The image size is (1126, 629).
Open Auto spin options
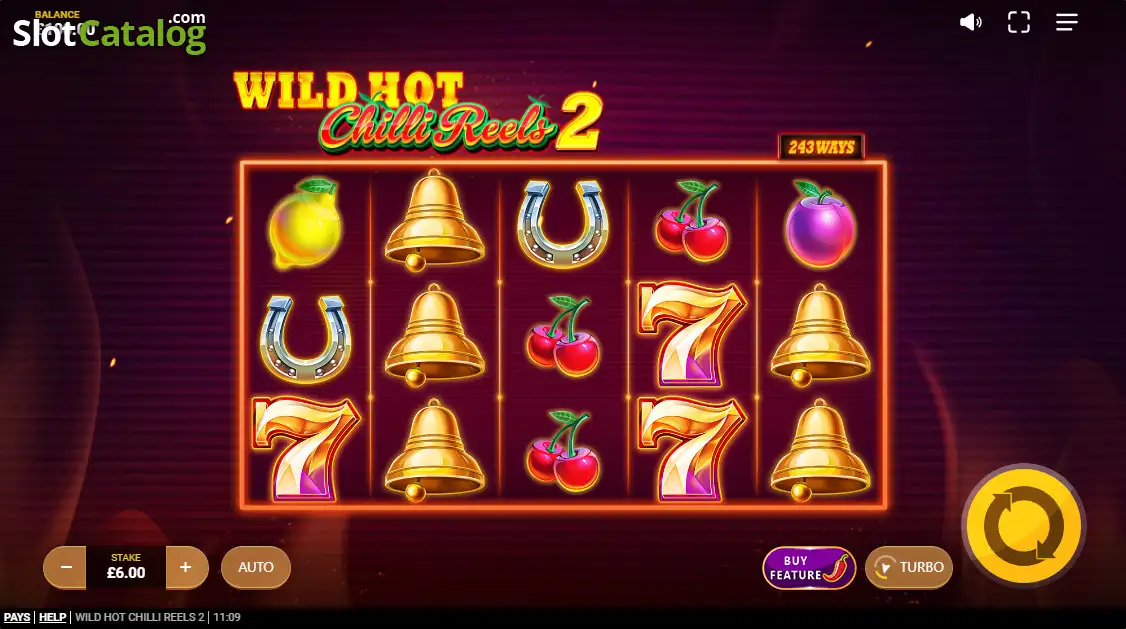[x=256, y=567]
